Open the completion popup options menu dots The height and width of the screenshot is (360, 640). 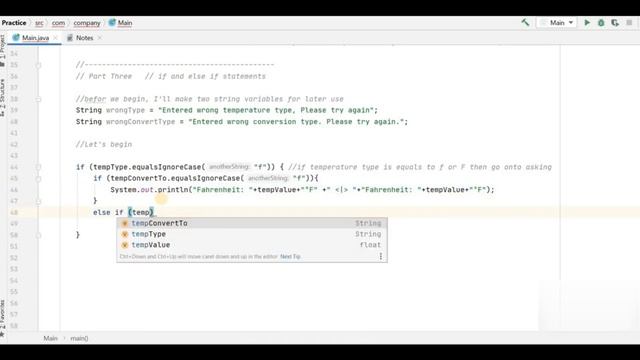[x=380, y=256]
